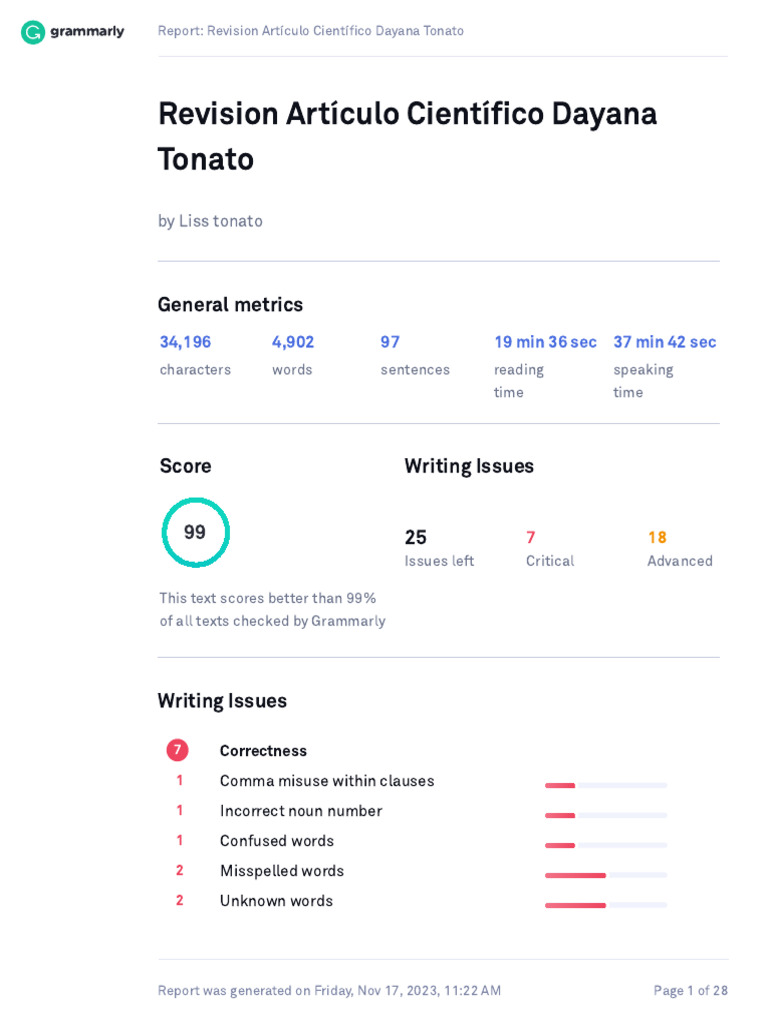Image resolution: width=768 pixels, height=1024 pixels.
Task: Expand the Correctness issues category
Action: coord(263,751)
